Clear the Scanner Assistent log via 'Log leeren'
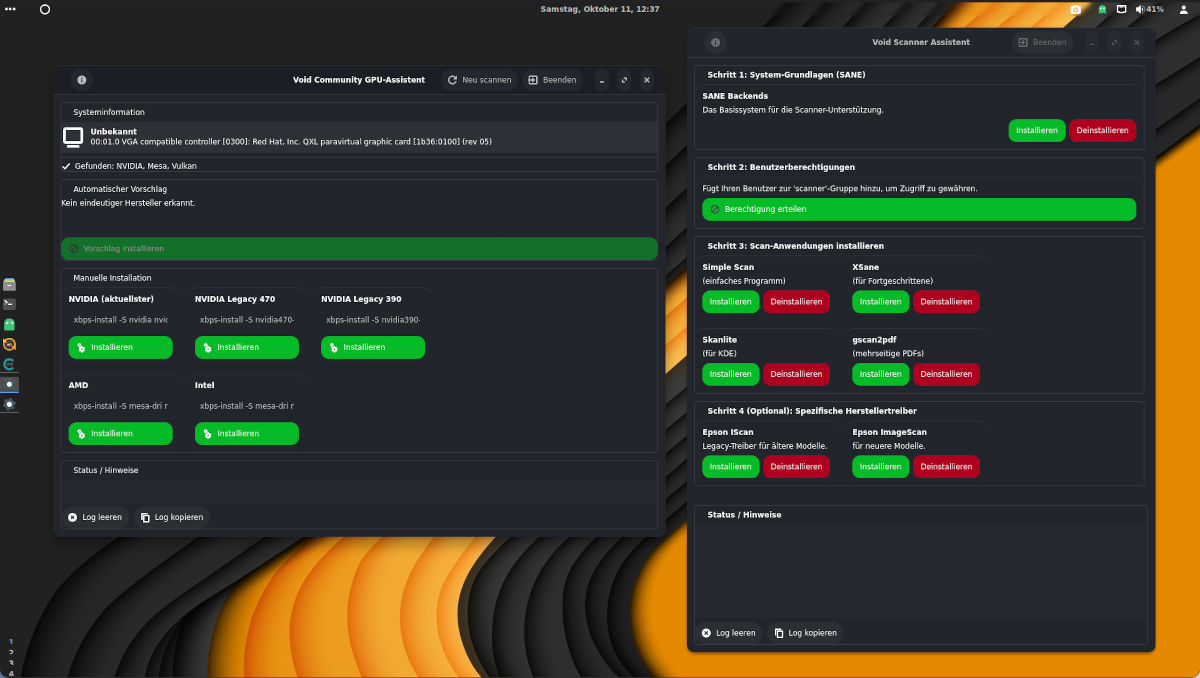 click(728, 633)
